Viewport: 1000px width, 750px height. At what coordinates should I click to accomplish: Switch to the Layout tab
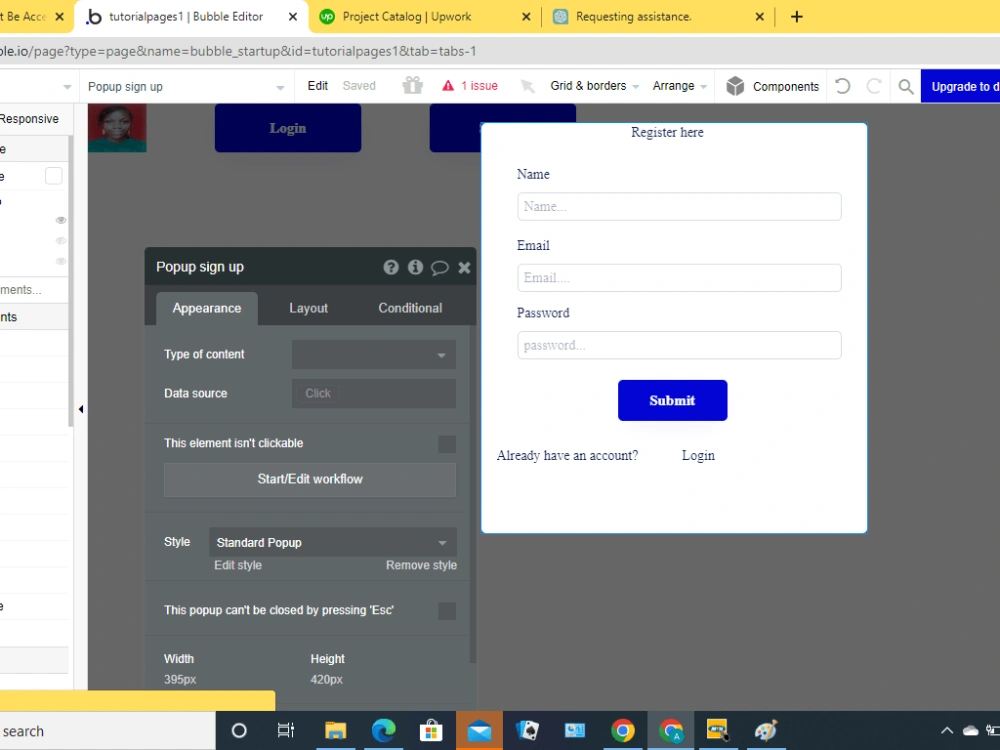click(x=308, y=308)
